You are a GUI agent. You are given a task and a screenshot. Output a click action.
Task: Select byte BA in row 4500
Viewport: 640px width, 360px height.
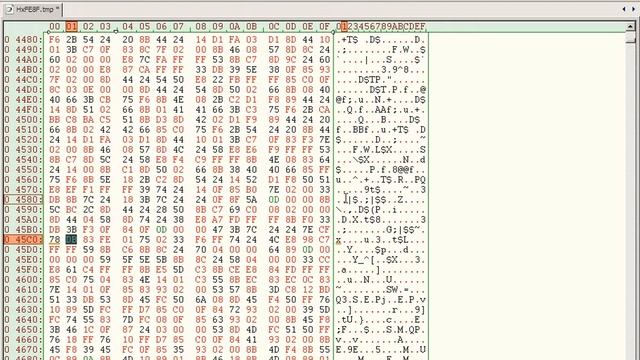[88, 120]
